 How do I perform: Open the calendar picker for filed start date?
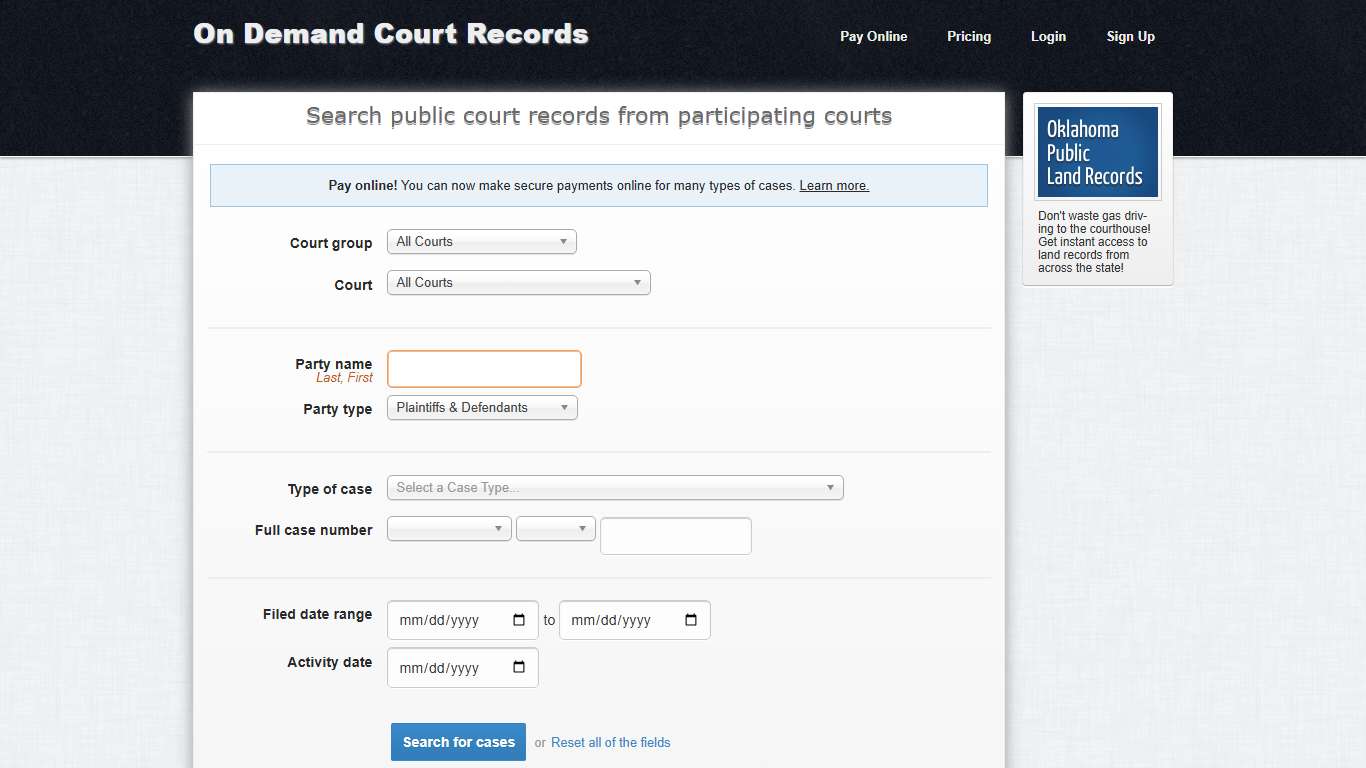(x=521, y=620)
